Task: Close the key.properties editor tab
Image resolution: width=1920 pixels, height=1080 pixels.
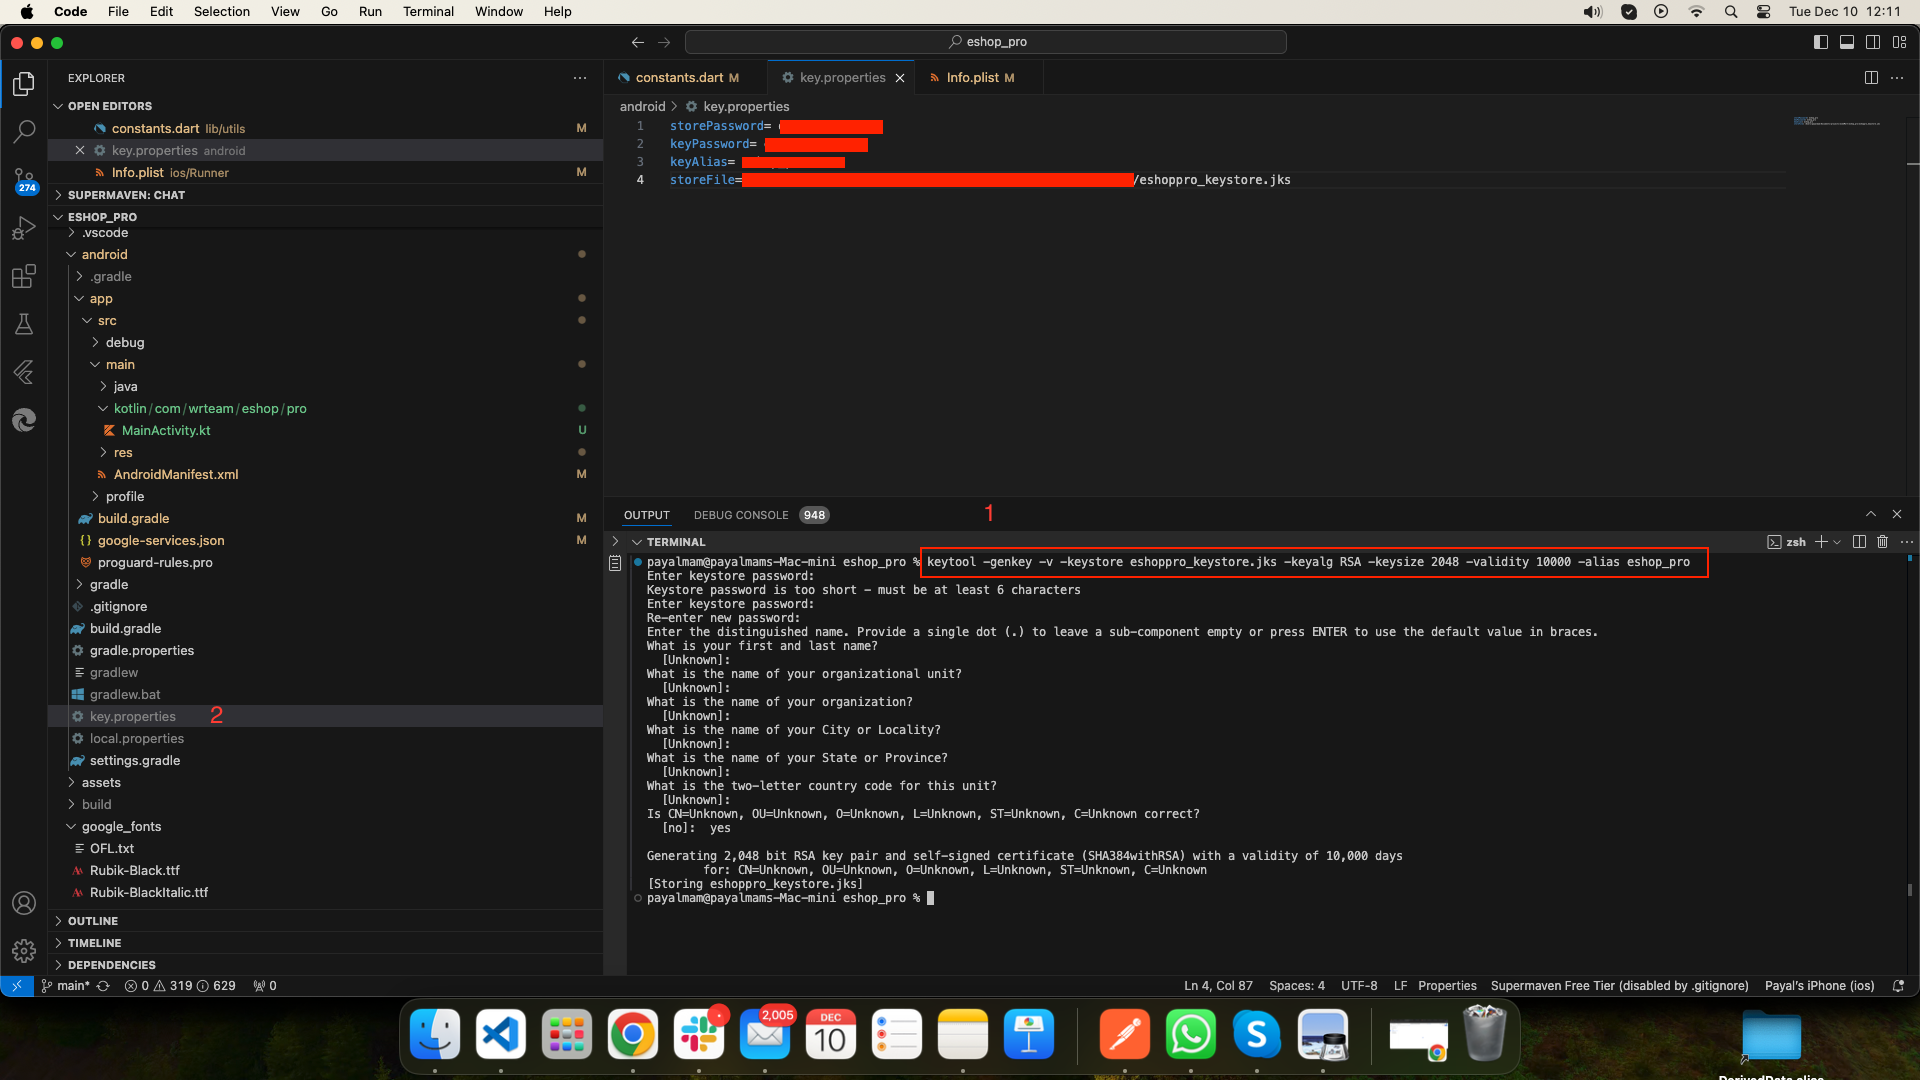Action: point(900,78)
